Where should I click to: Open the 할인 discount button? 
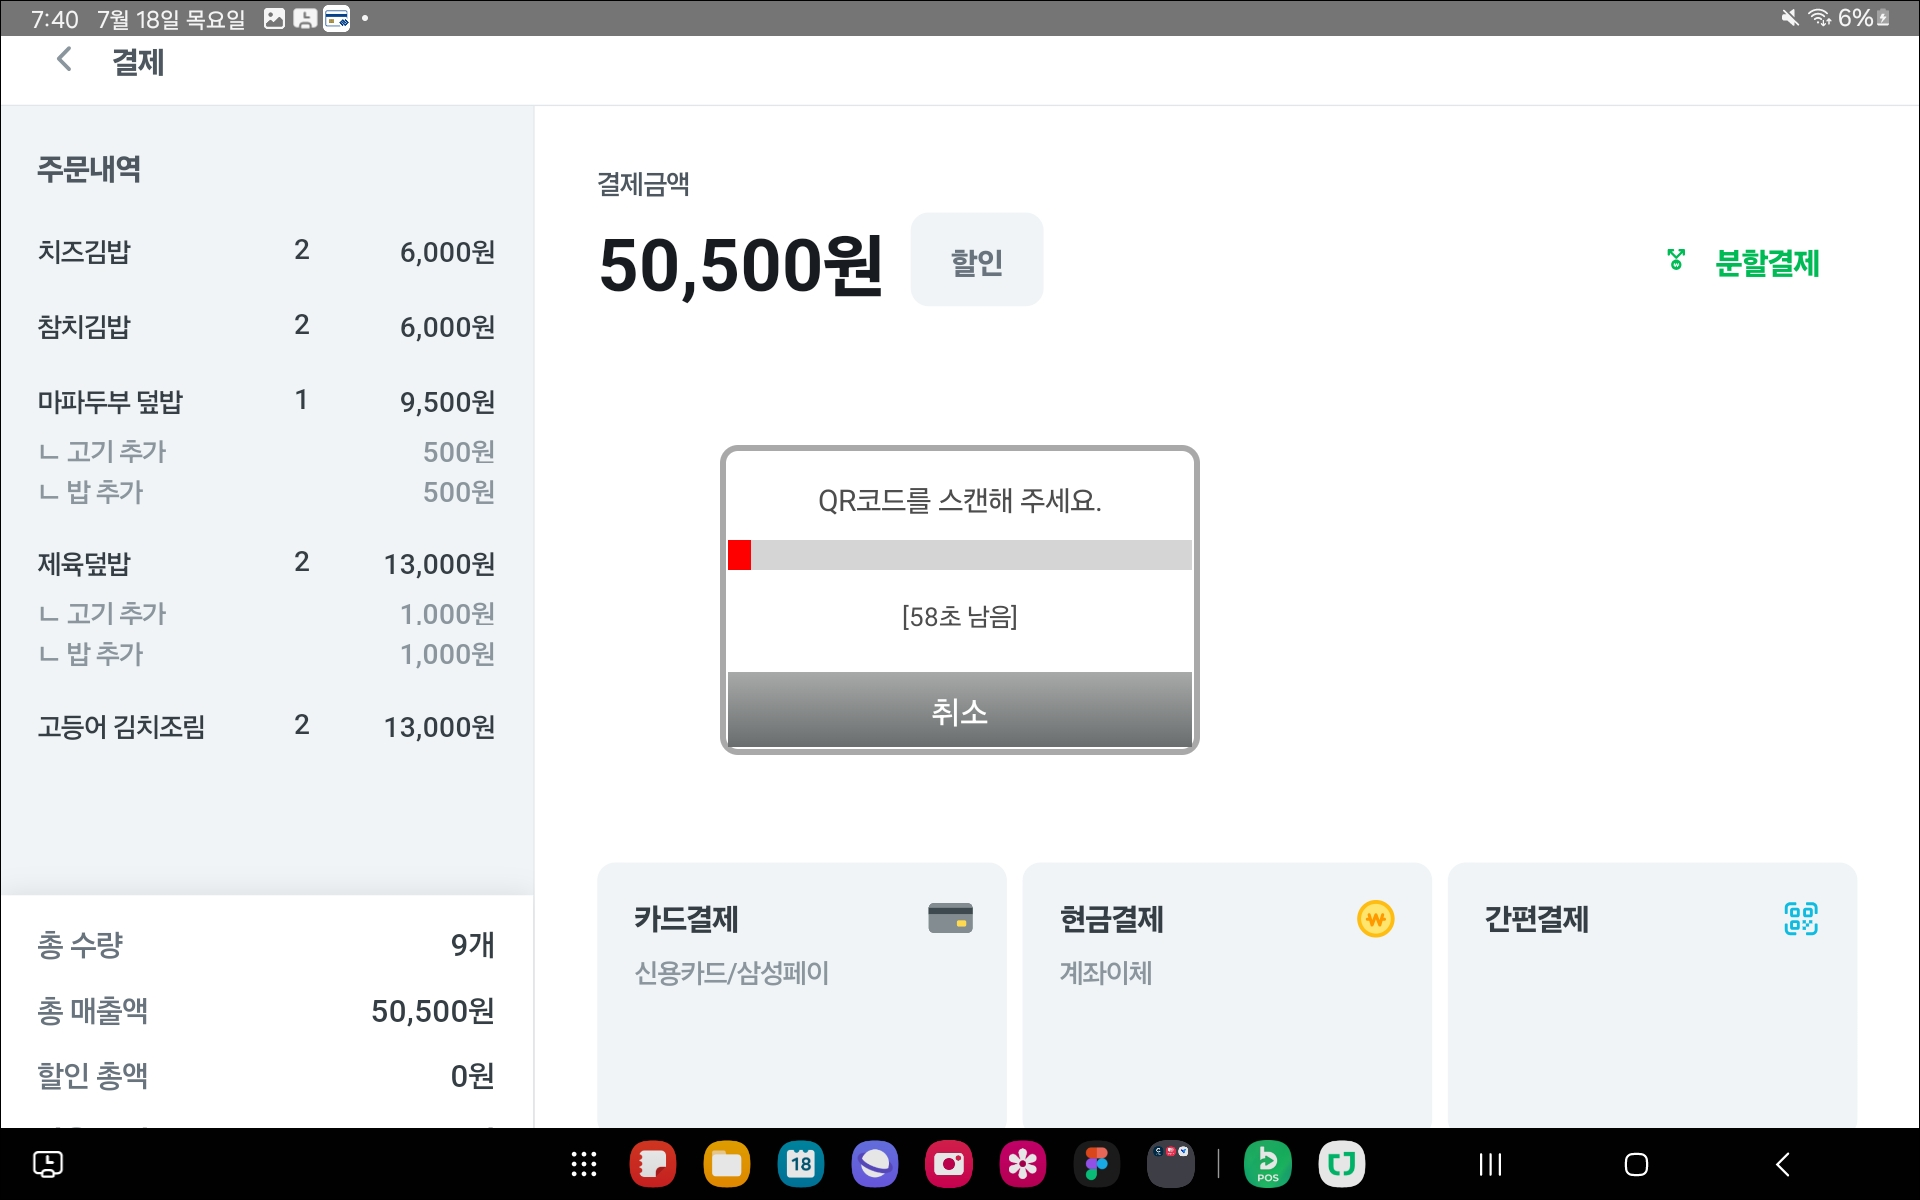[x=976, y=260]
